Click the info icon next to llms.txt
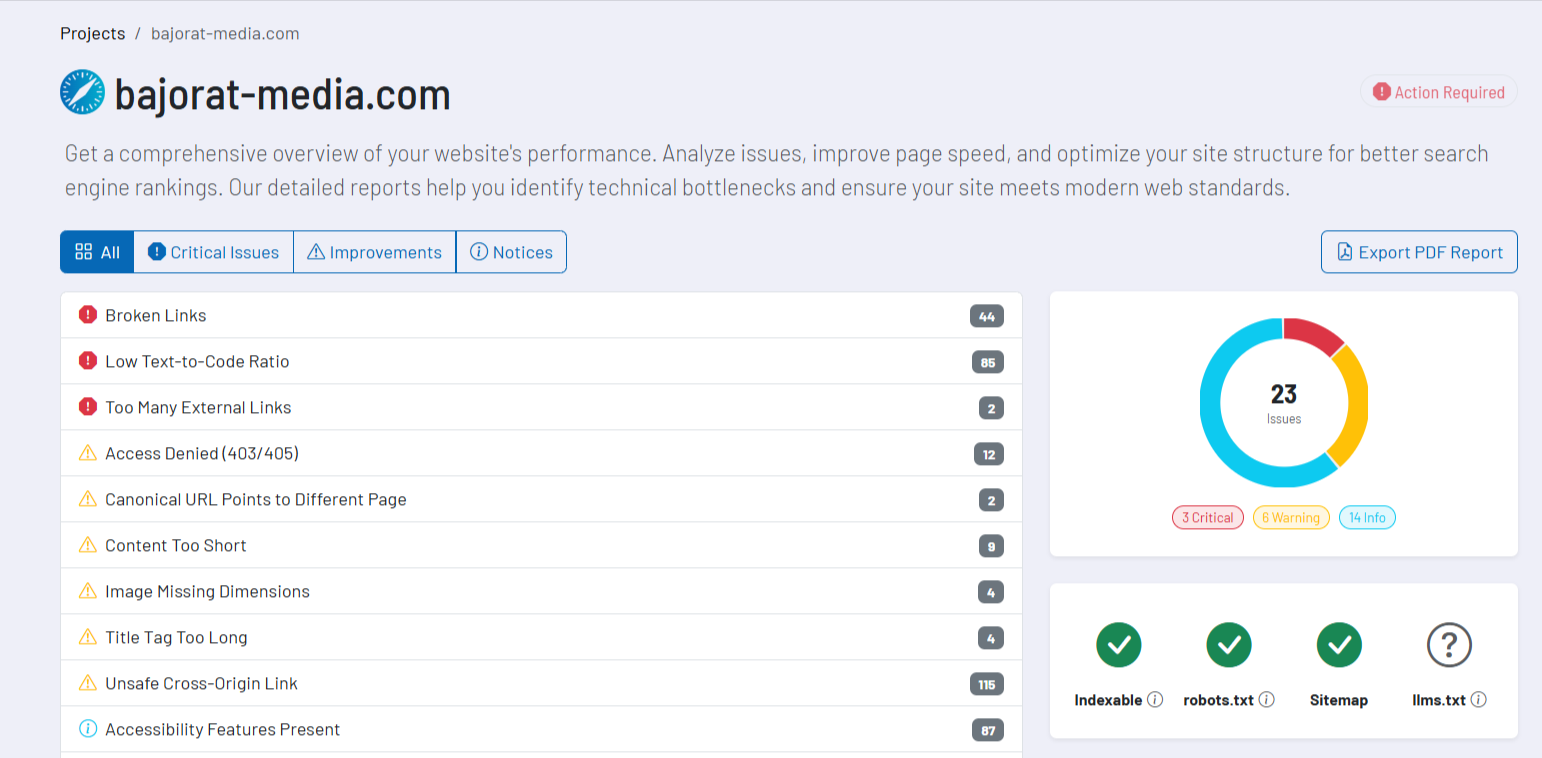The image size is (1542, 758). pyautogui.click(x=1479, y=700)
